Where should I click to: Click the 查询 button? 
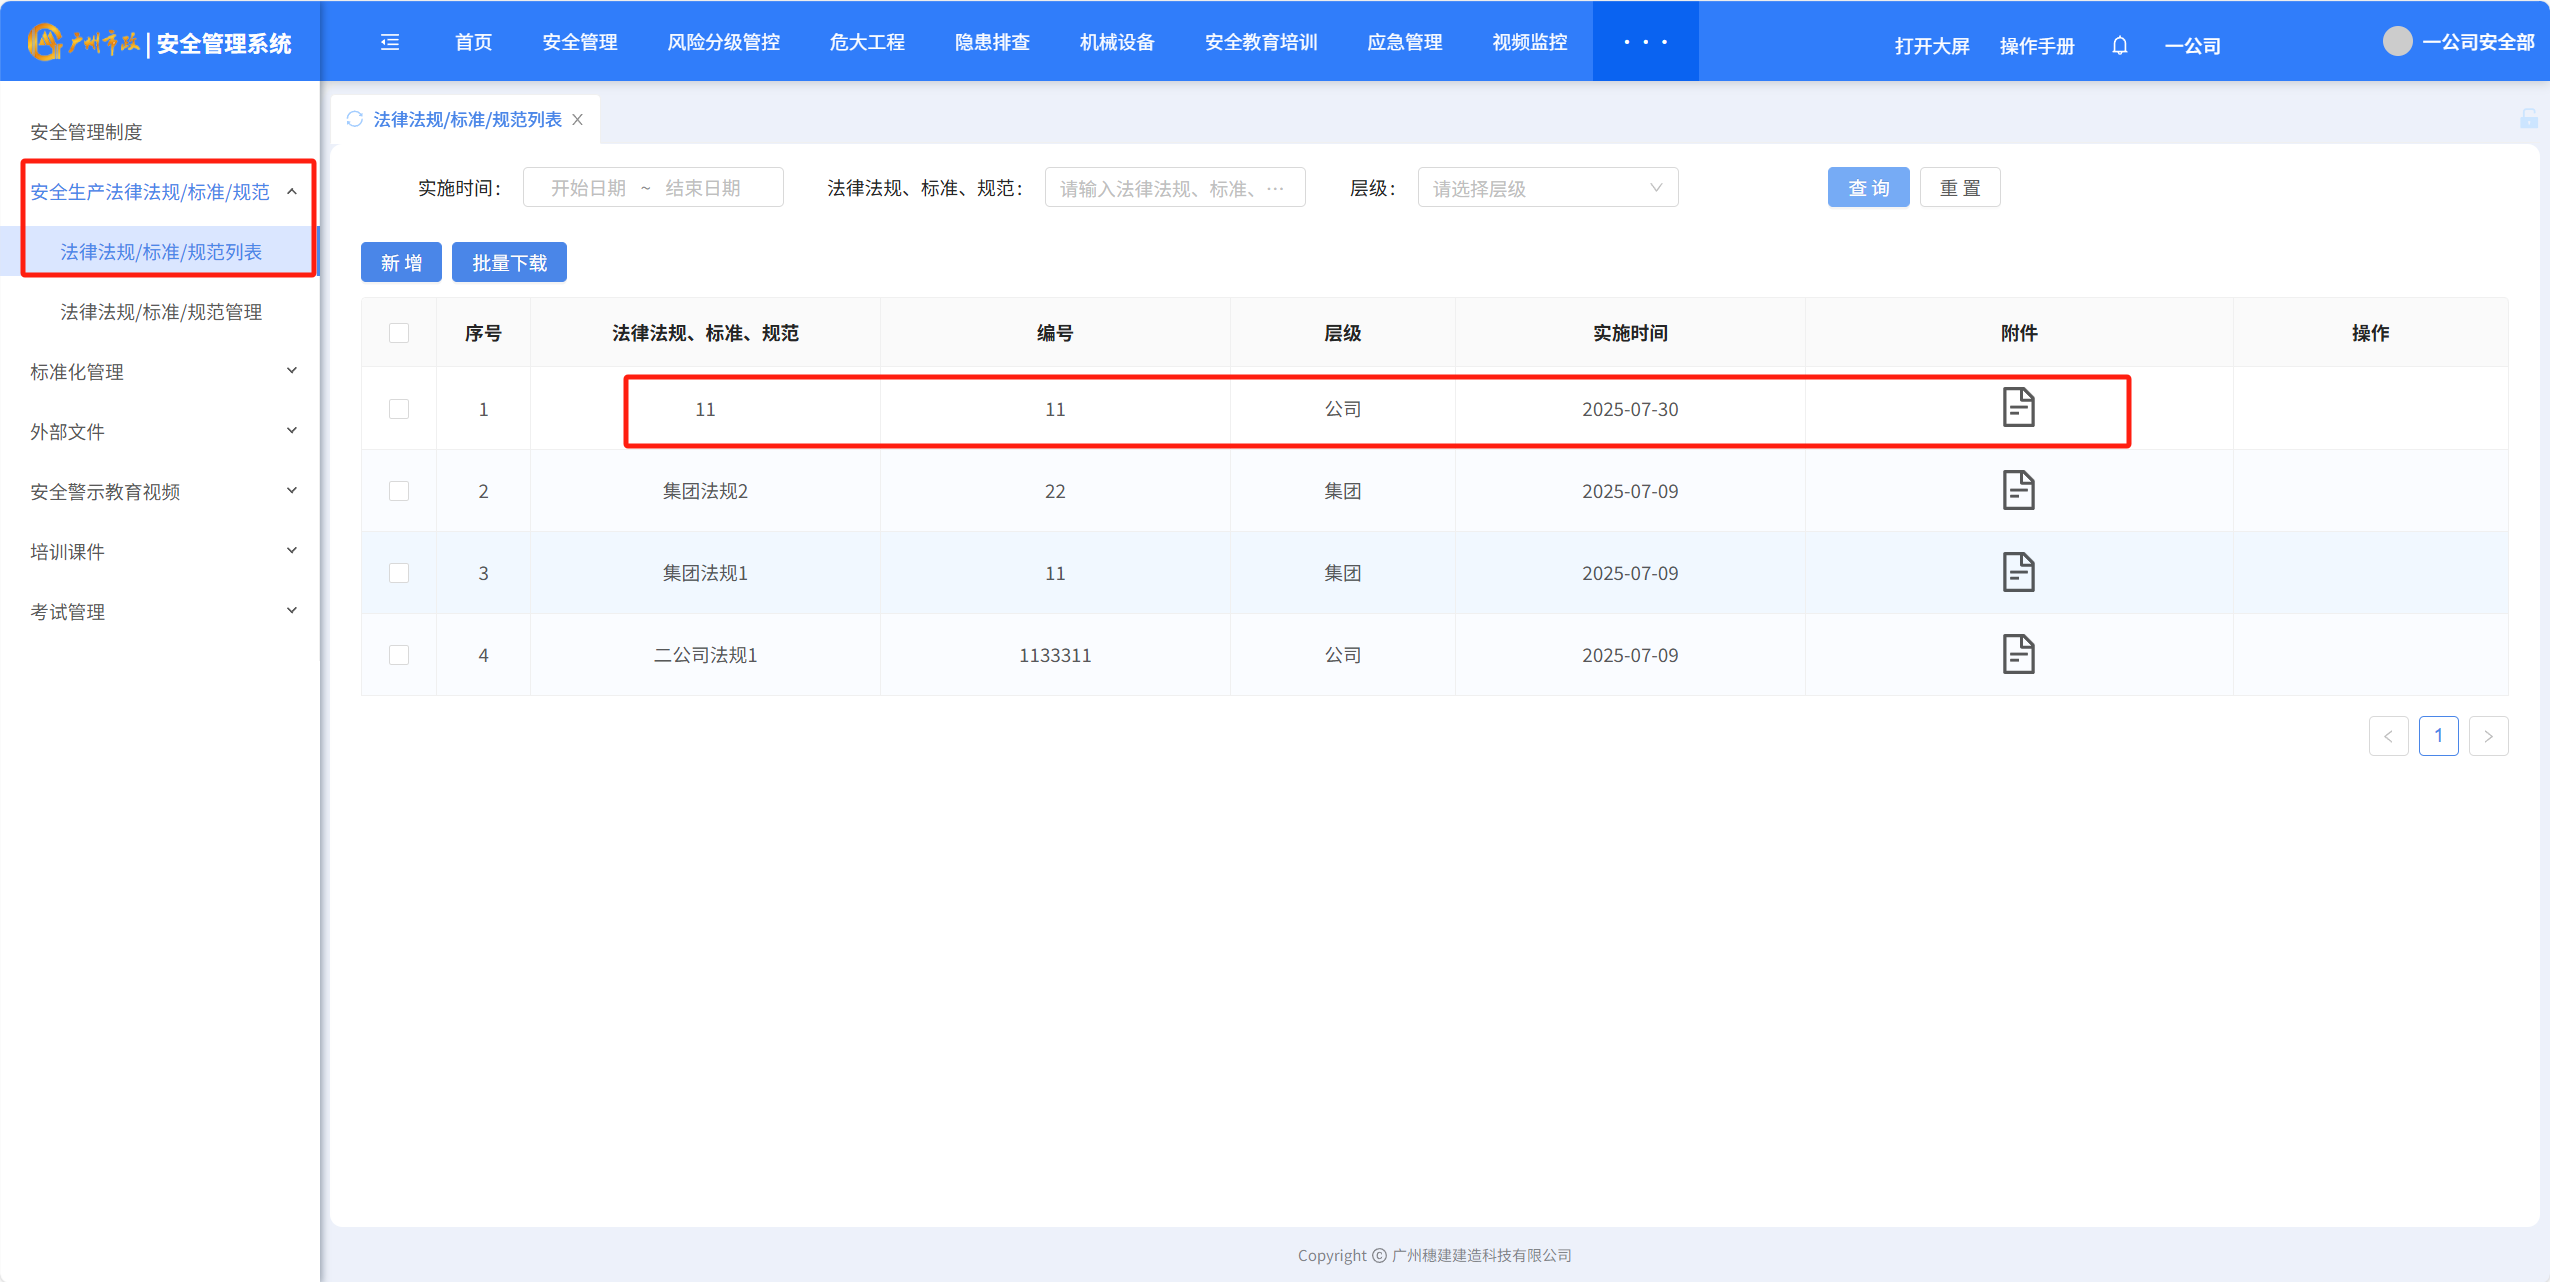pyautogui.click(x=1867, y=188)
